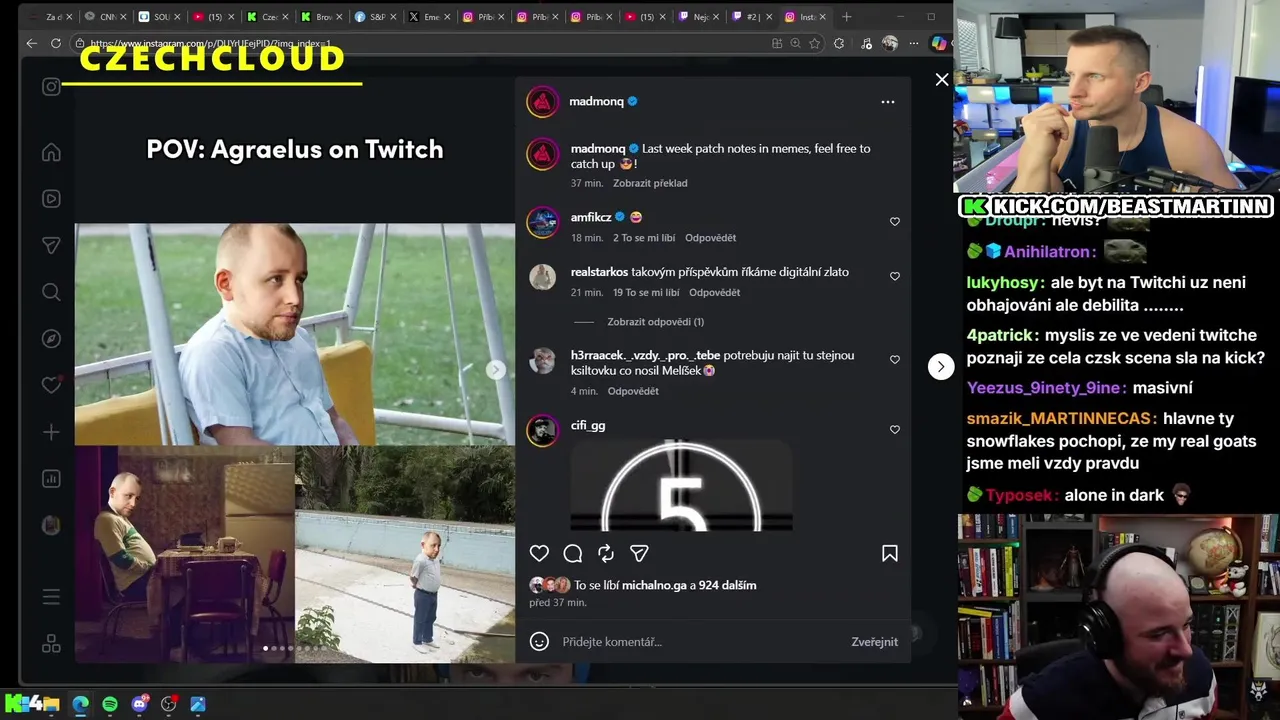Screen dimensions: 1280x720
Task: Open browser extensions puzzle icon
Action: coord(839,43)
